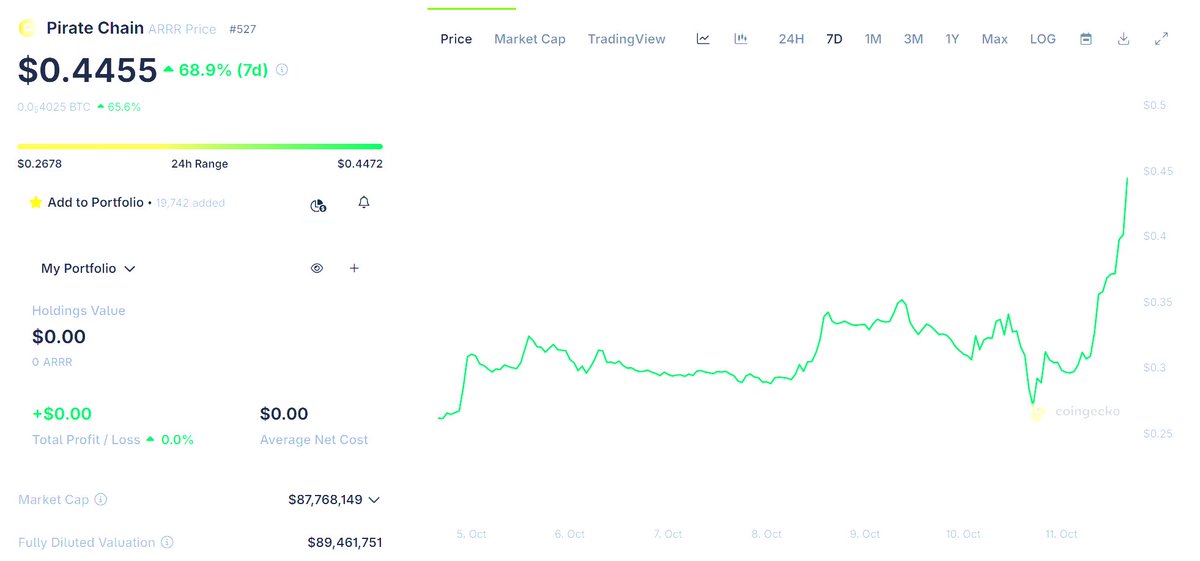Toggle portfolio visibility eye icon
Image resolution: width=1200 pixels, height=561 pixels.
(x=317, y=268)
